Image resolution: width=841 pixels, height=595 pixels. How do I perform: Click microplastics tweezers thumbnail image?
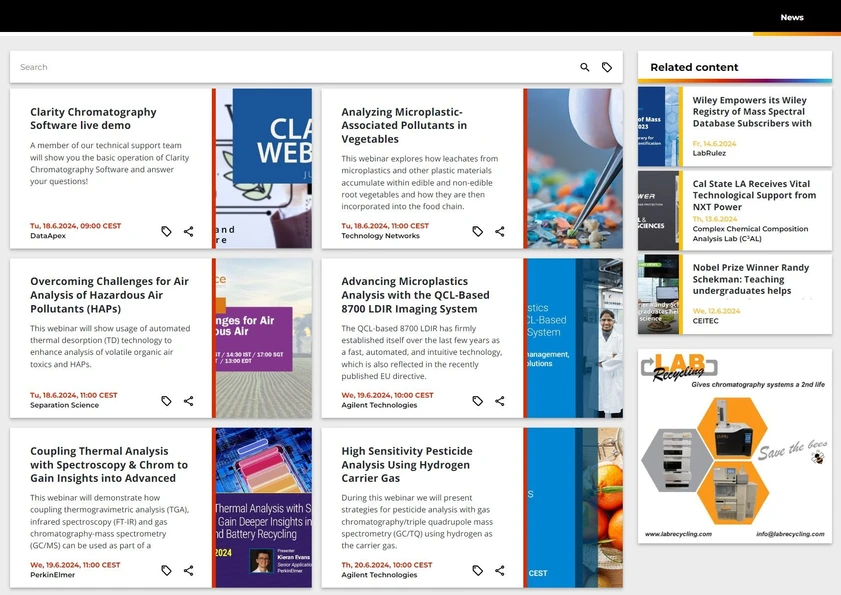[575, 168]
